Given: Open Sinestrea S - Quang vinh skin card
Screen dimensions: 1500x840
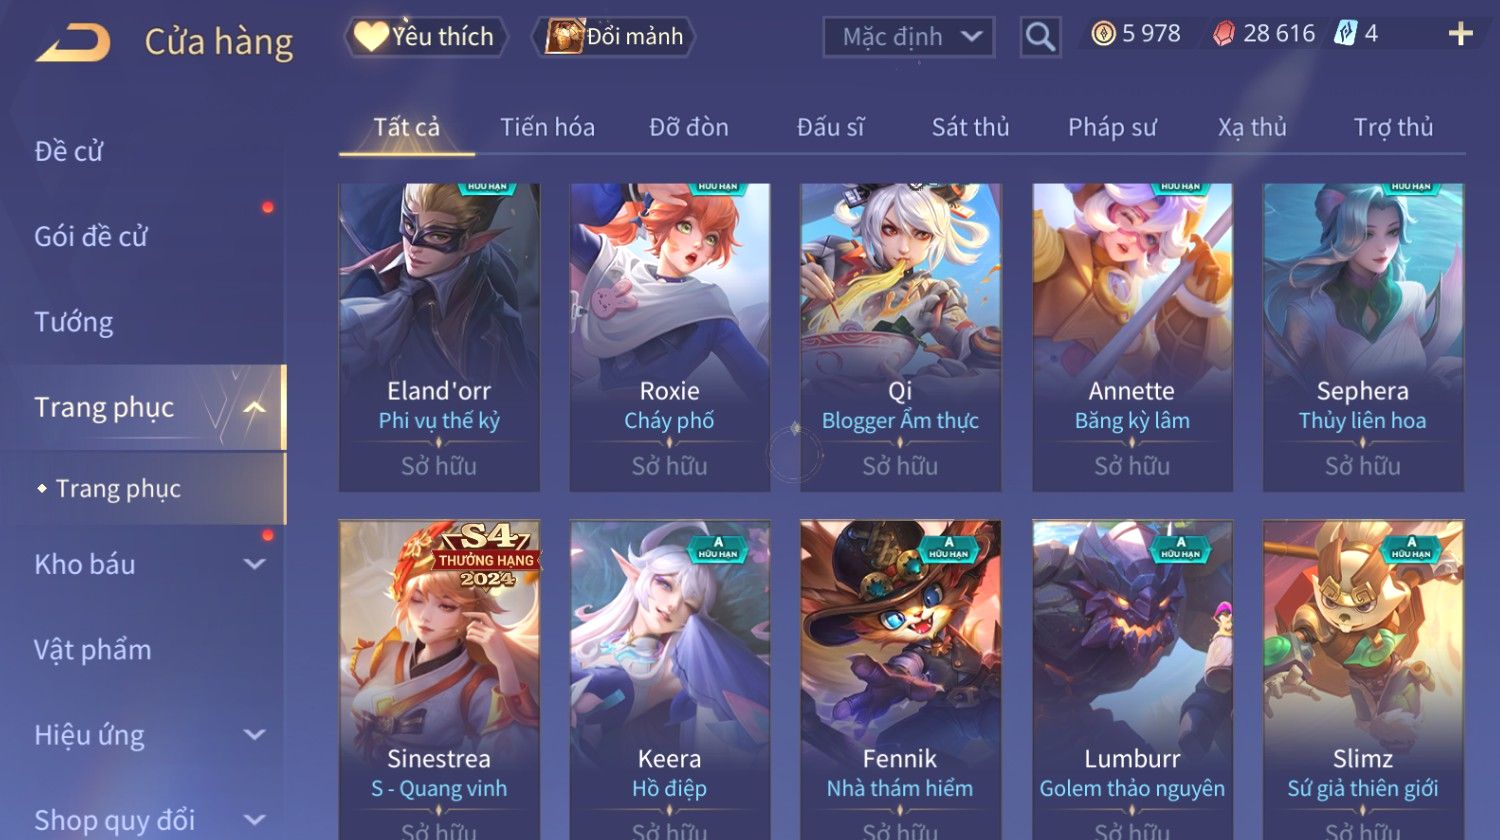Looking at the screenshot, I should [x=439, y=680].
